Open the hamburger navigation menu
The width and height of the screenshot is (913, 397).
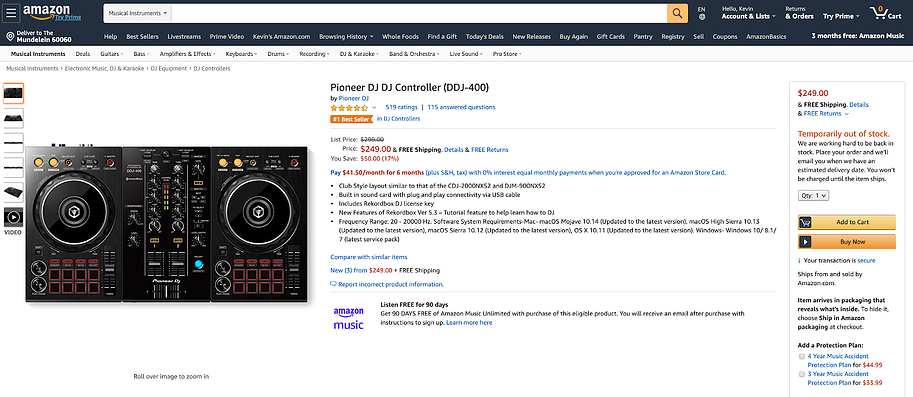(12, 13)
